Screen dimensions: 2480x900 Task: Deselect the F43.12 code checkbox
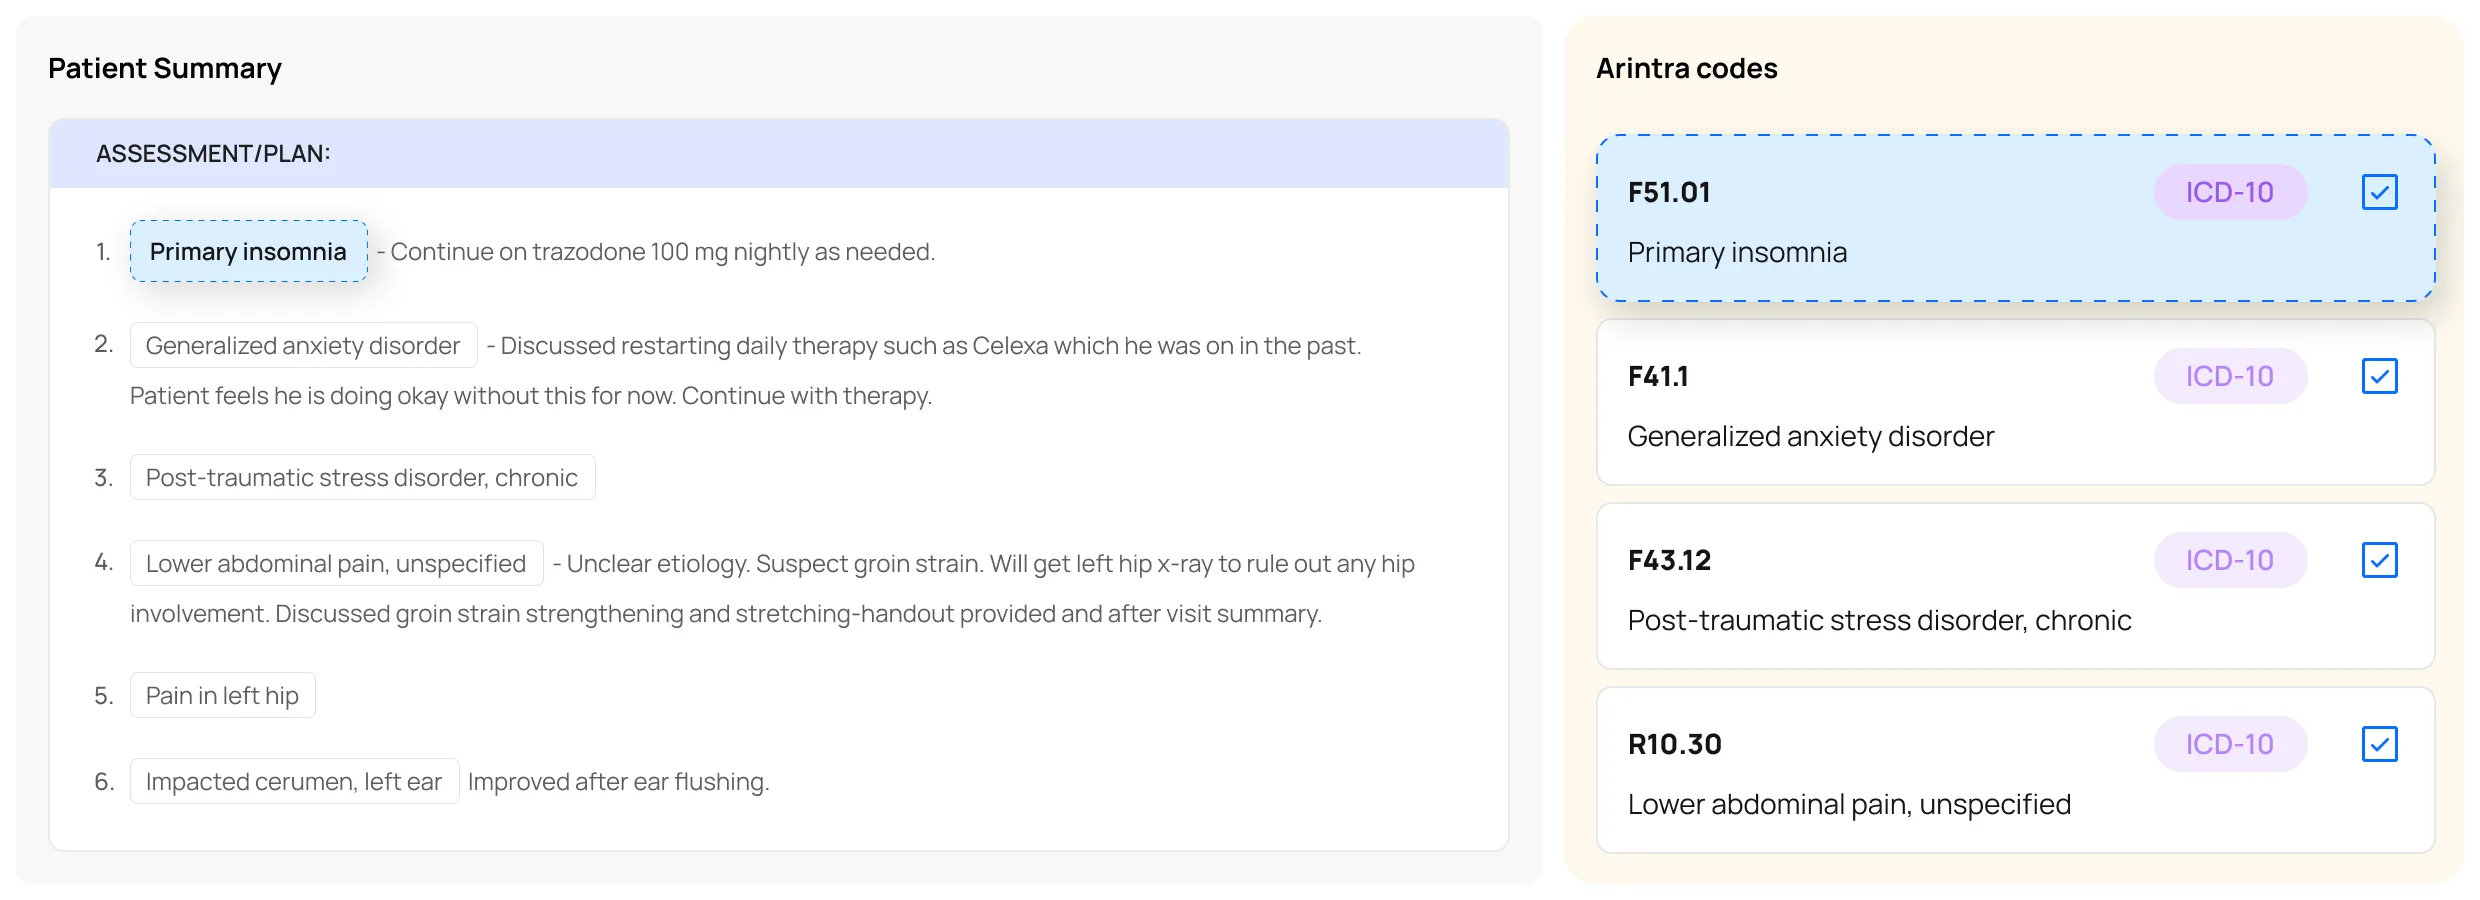click(x=2379, y=560)
